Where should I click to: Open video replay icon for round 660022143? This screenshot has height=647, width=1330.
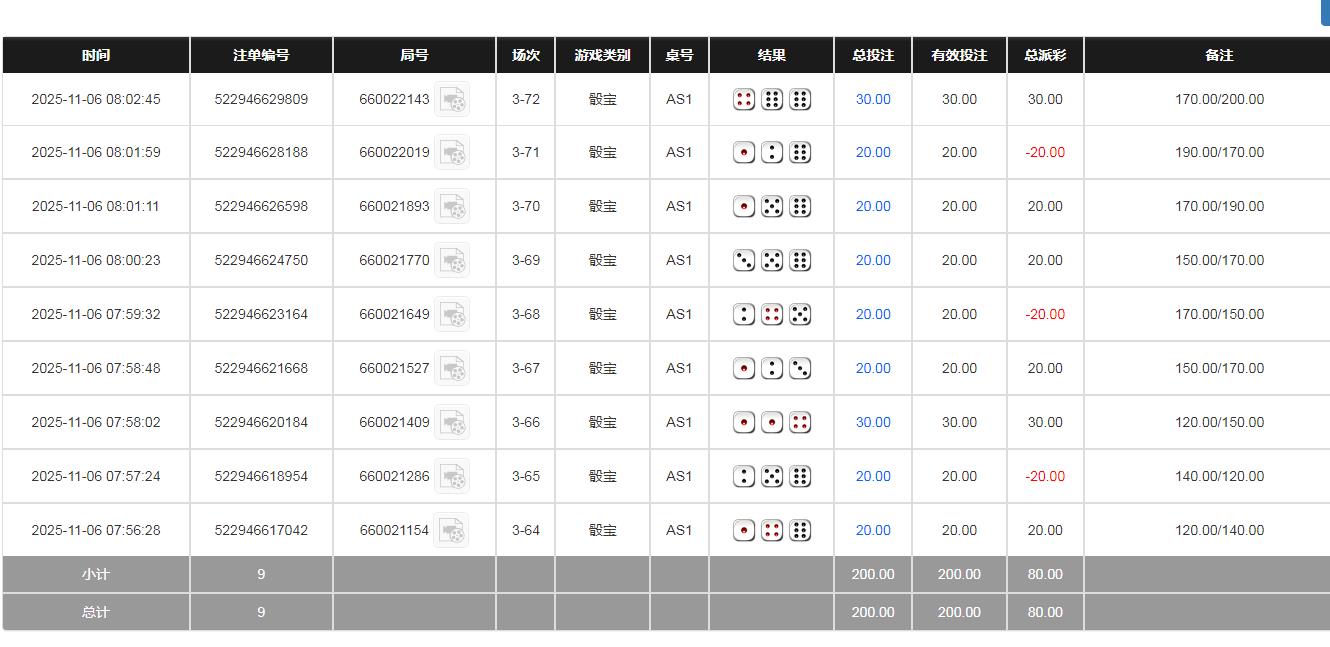[452, 100]
